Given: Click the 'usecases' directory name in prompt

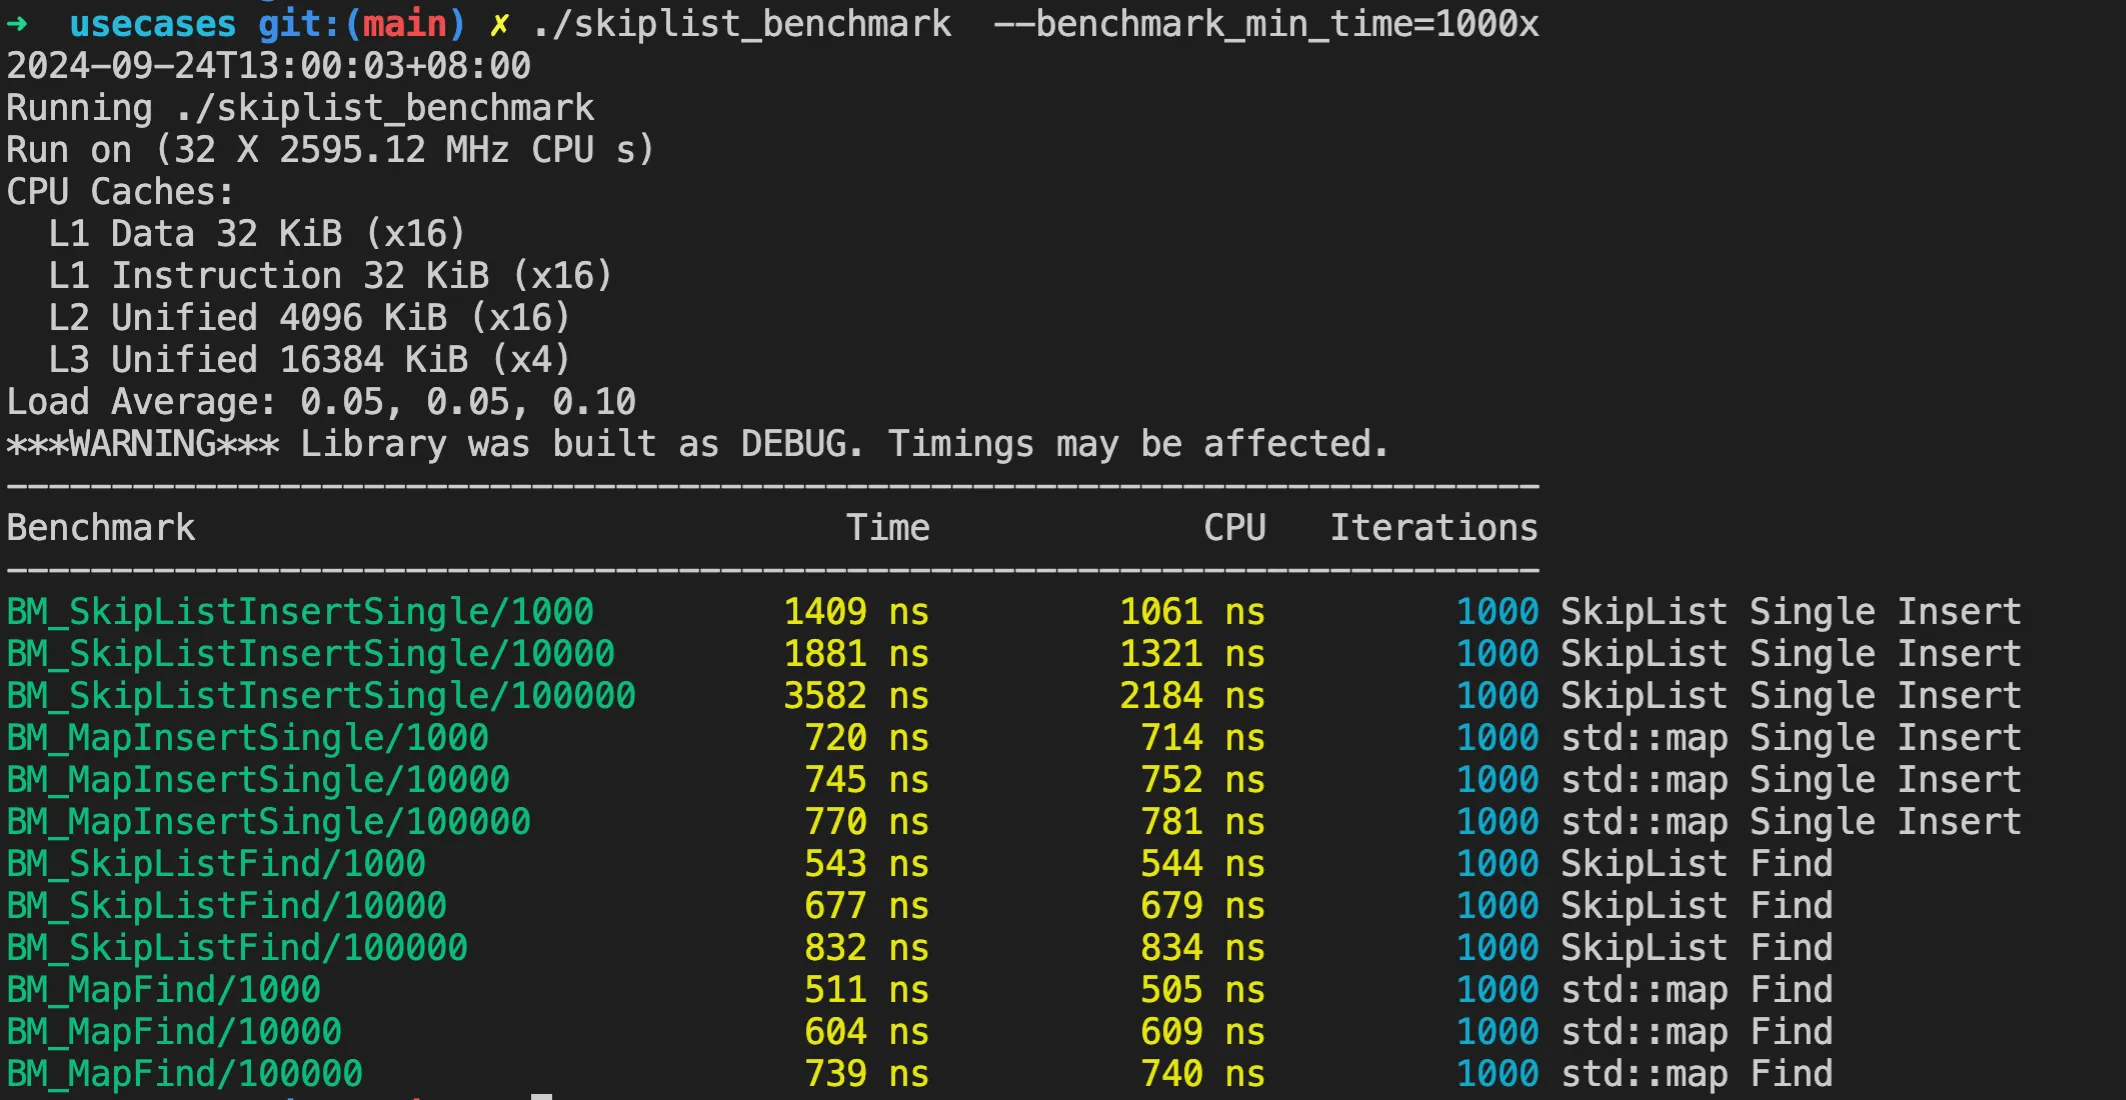Looking at the screenshot, I should 152,24.
